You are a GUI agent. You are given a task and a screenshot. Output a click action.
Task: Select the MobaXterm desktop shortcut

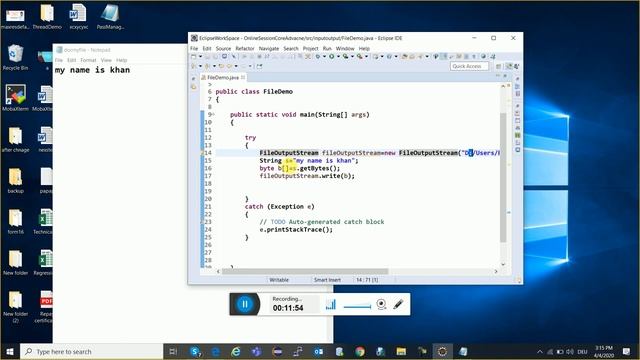(x=16, y=98)
